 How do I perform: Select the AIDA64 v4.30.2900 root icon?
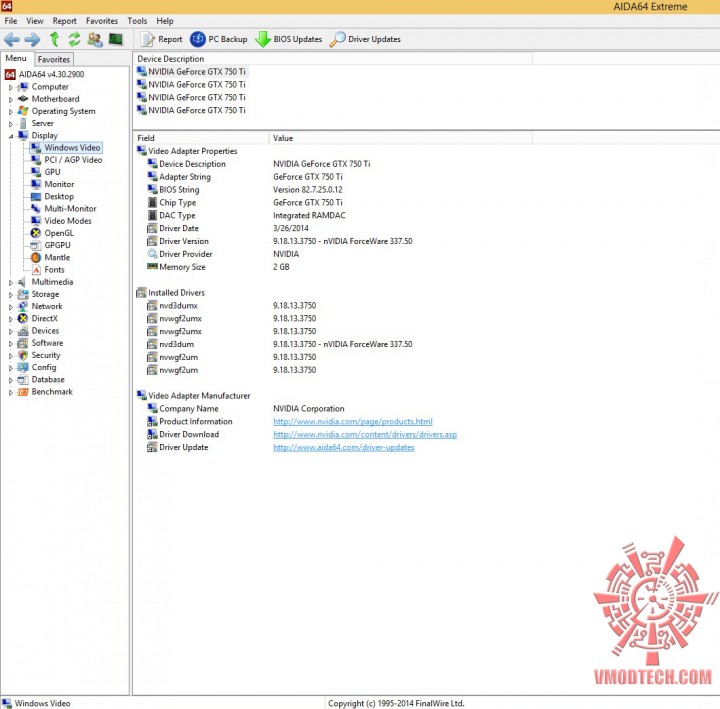10,74
